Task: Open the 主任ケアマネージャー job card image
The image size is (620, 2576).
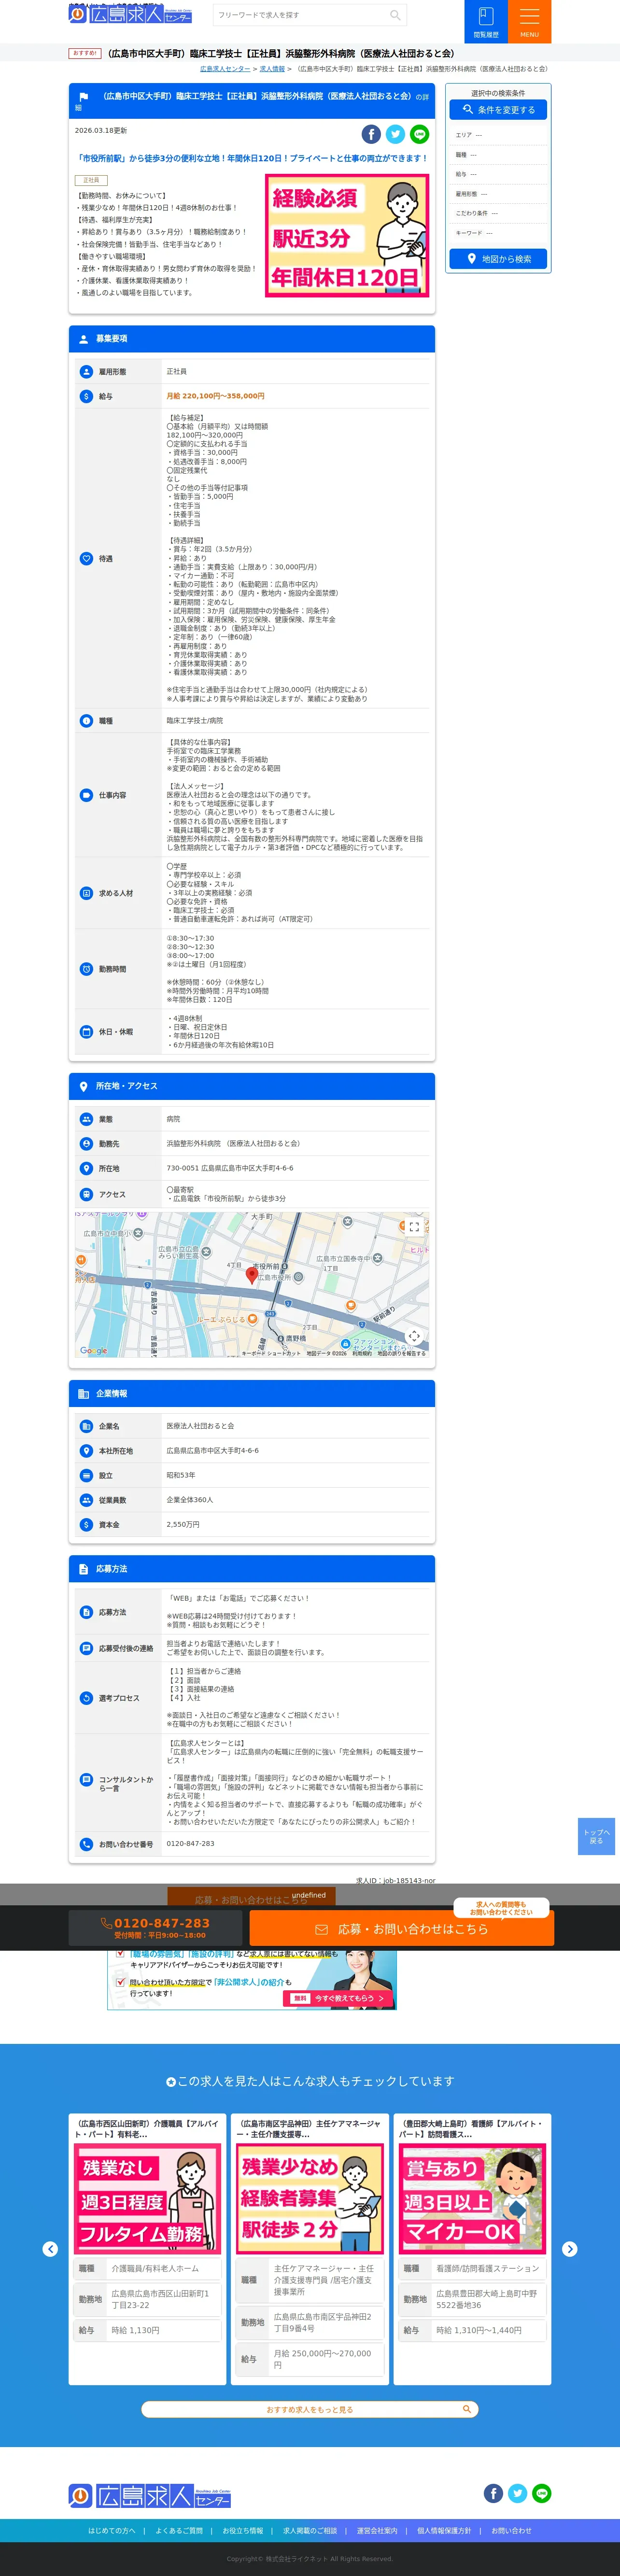Action: [x=310, y=2198]
